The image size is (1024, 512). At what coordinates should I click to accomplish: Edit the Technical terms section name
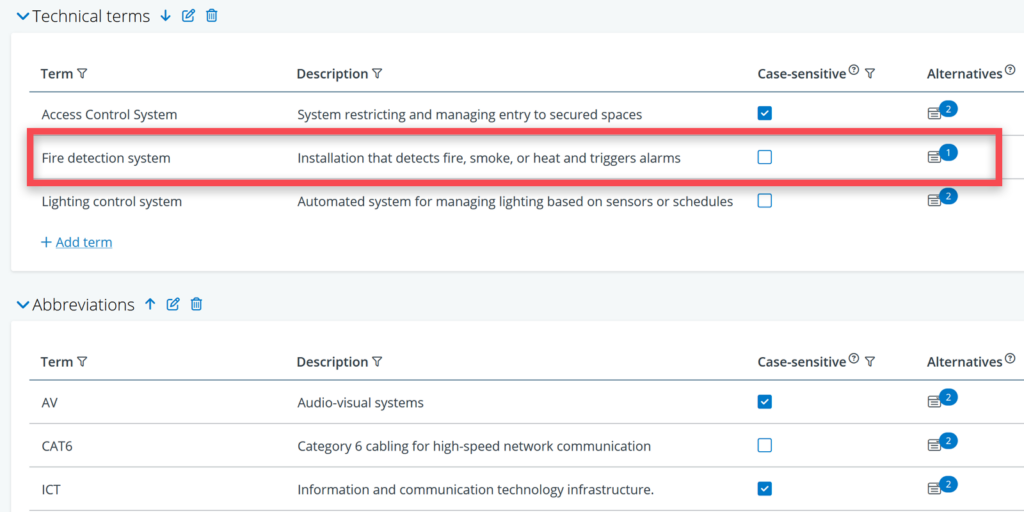[x=188, y=16]
